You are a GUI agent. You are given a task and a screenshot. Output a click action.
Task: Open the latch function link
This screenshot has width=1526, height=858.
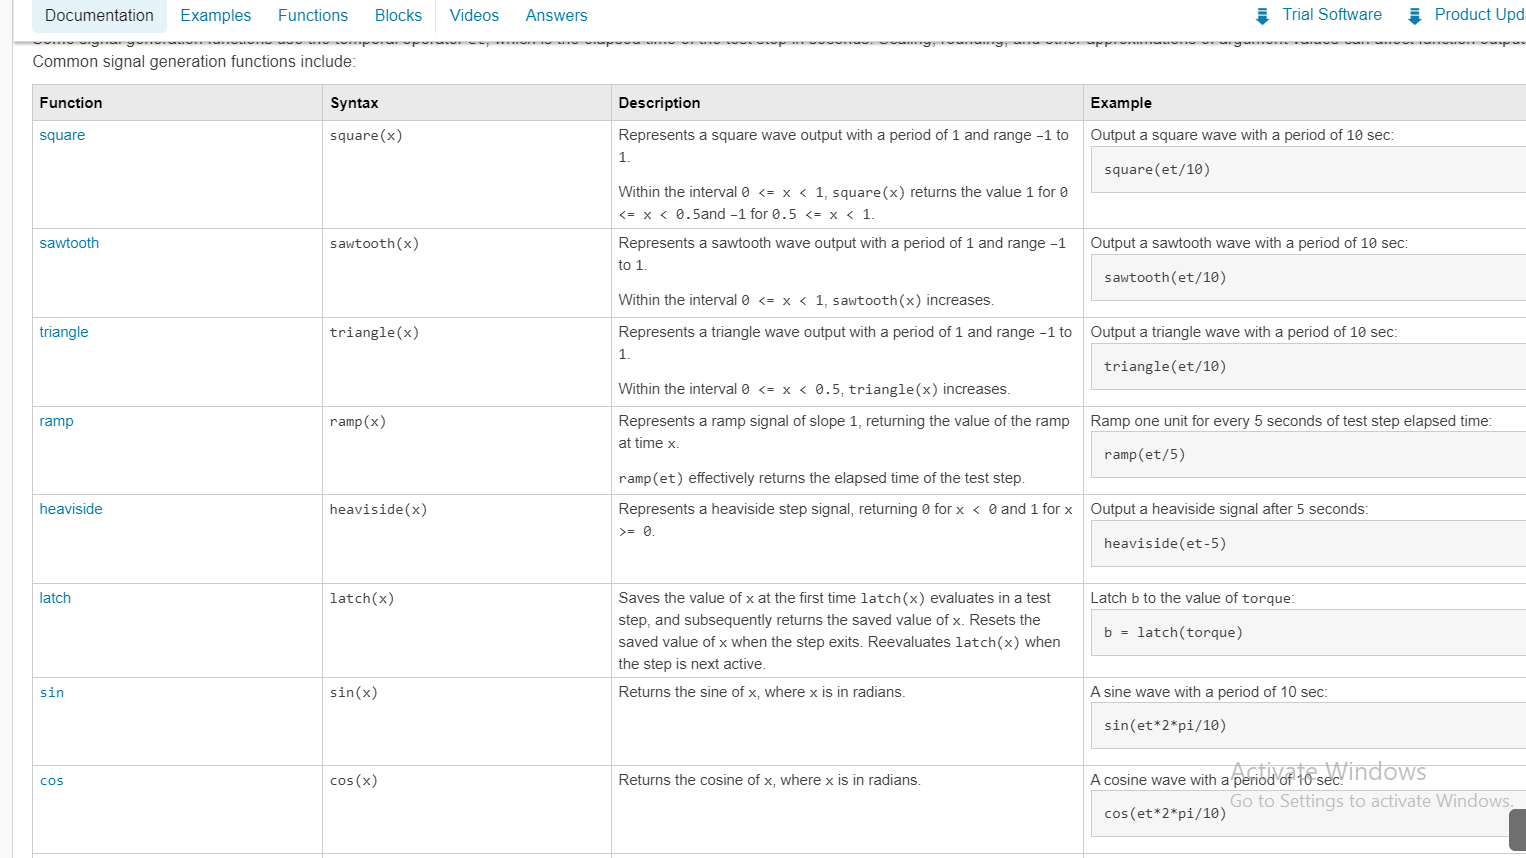pyautogui.click(x=55, y=597)
